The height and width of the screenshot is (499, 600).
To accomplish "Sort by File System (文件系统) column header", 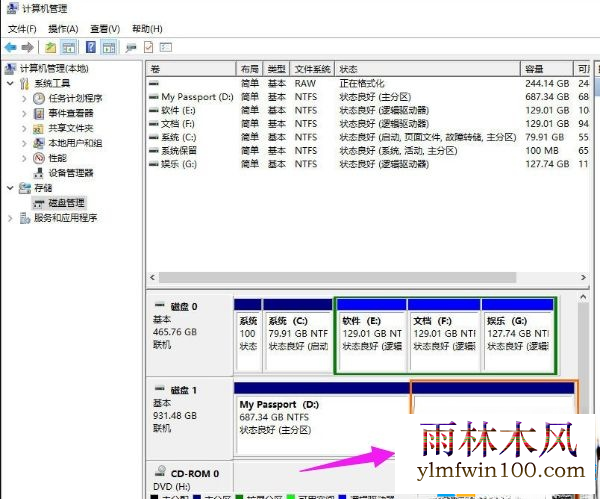I will click(312, 69).
